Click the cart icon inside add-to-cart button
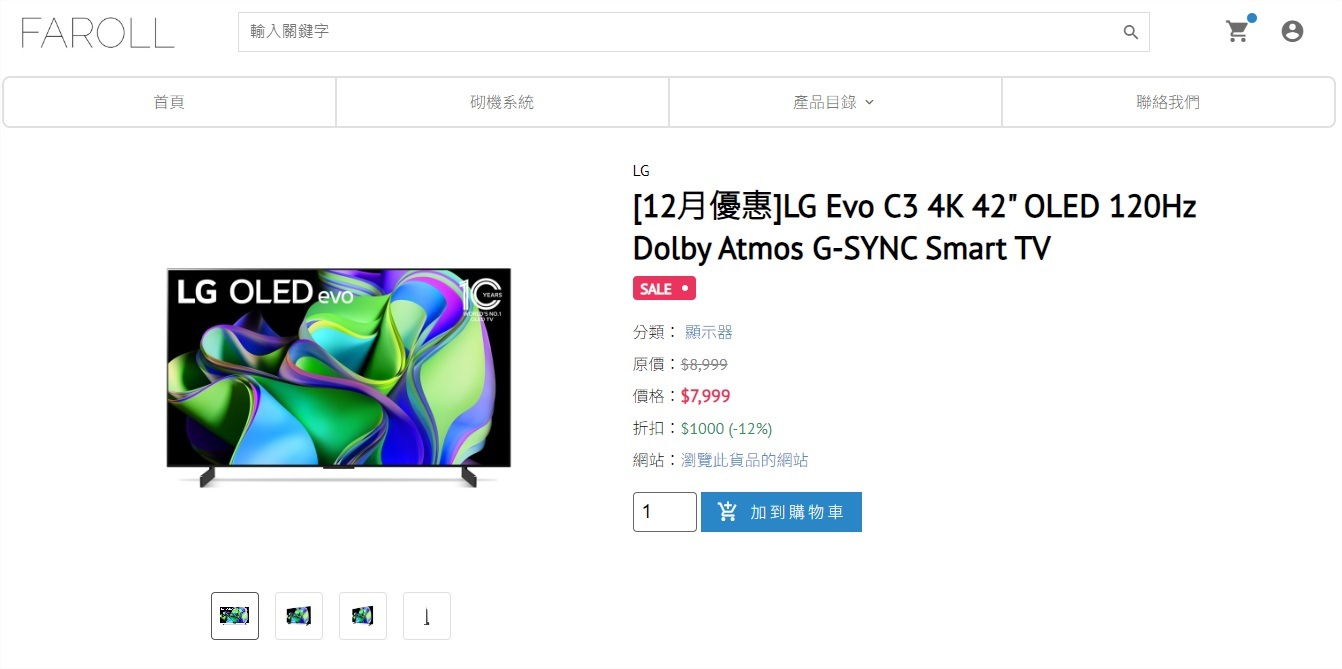1342x669 pixels. 728,512
